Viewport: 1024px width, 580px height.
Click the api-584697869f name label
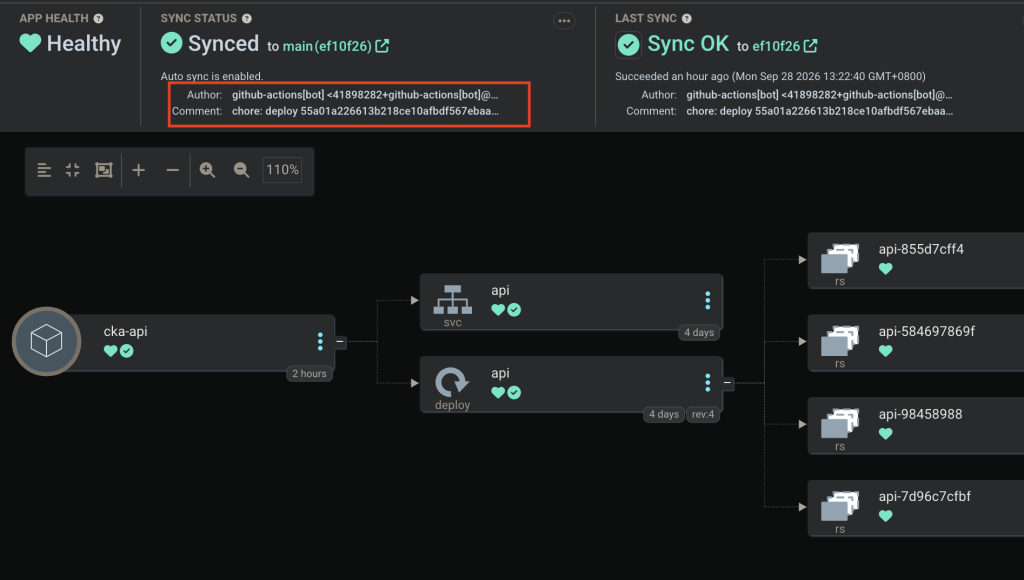927,331
